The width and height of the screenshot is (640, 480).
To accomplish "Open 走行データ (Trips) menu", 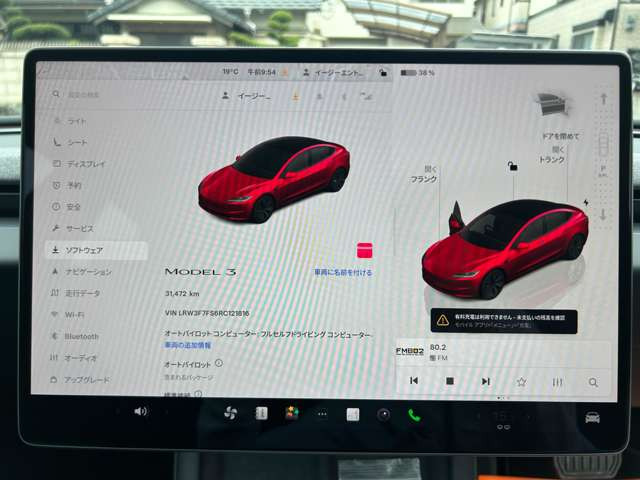I will pos(75,293).
